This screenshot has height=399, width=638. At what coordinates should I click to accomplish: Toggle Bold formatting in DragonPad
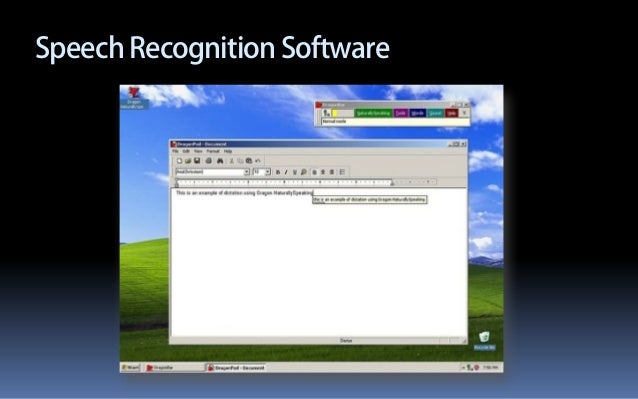(x=278, y=172)
